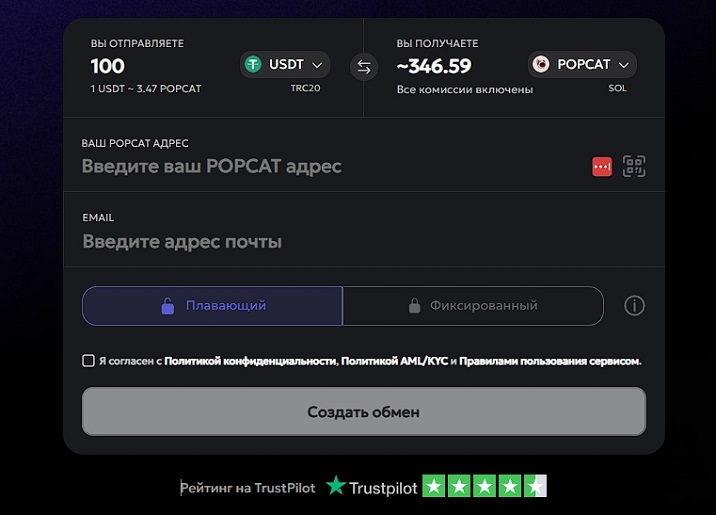Click the TRC20 network label
The width and height of the screenshot is (716, 515).
(305, 88)
